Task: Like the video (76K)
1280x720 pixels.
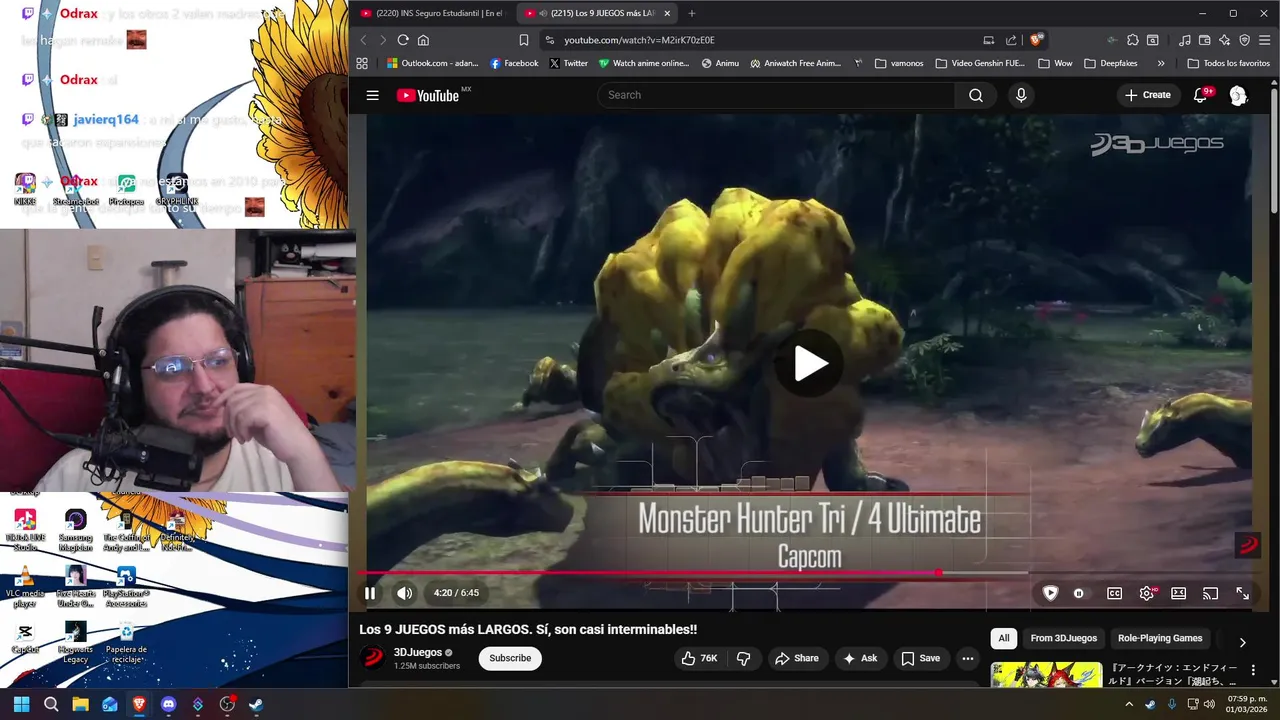Action: (700, 658)
